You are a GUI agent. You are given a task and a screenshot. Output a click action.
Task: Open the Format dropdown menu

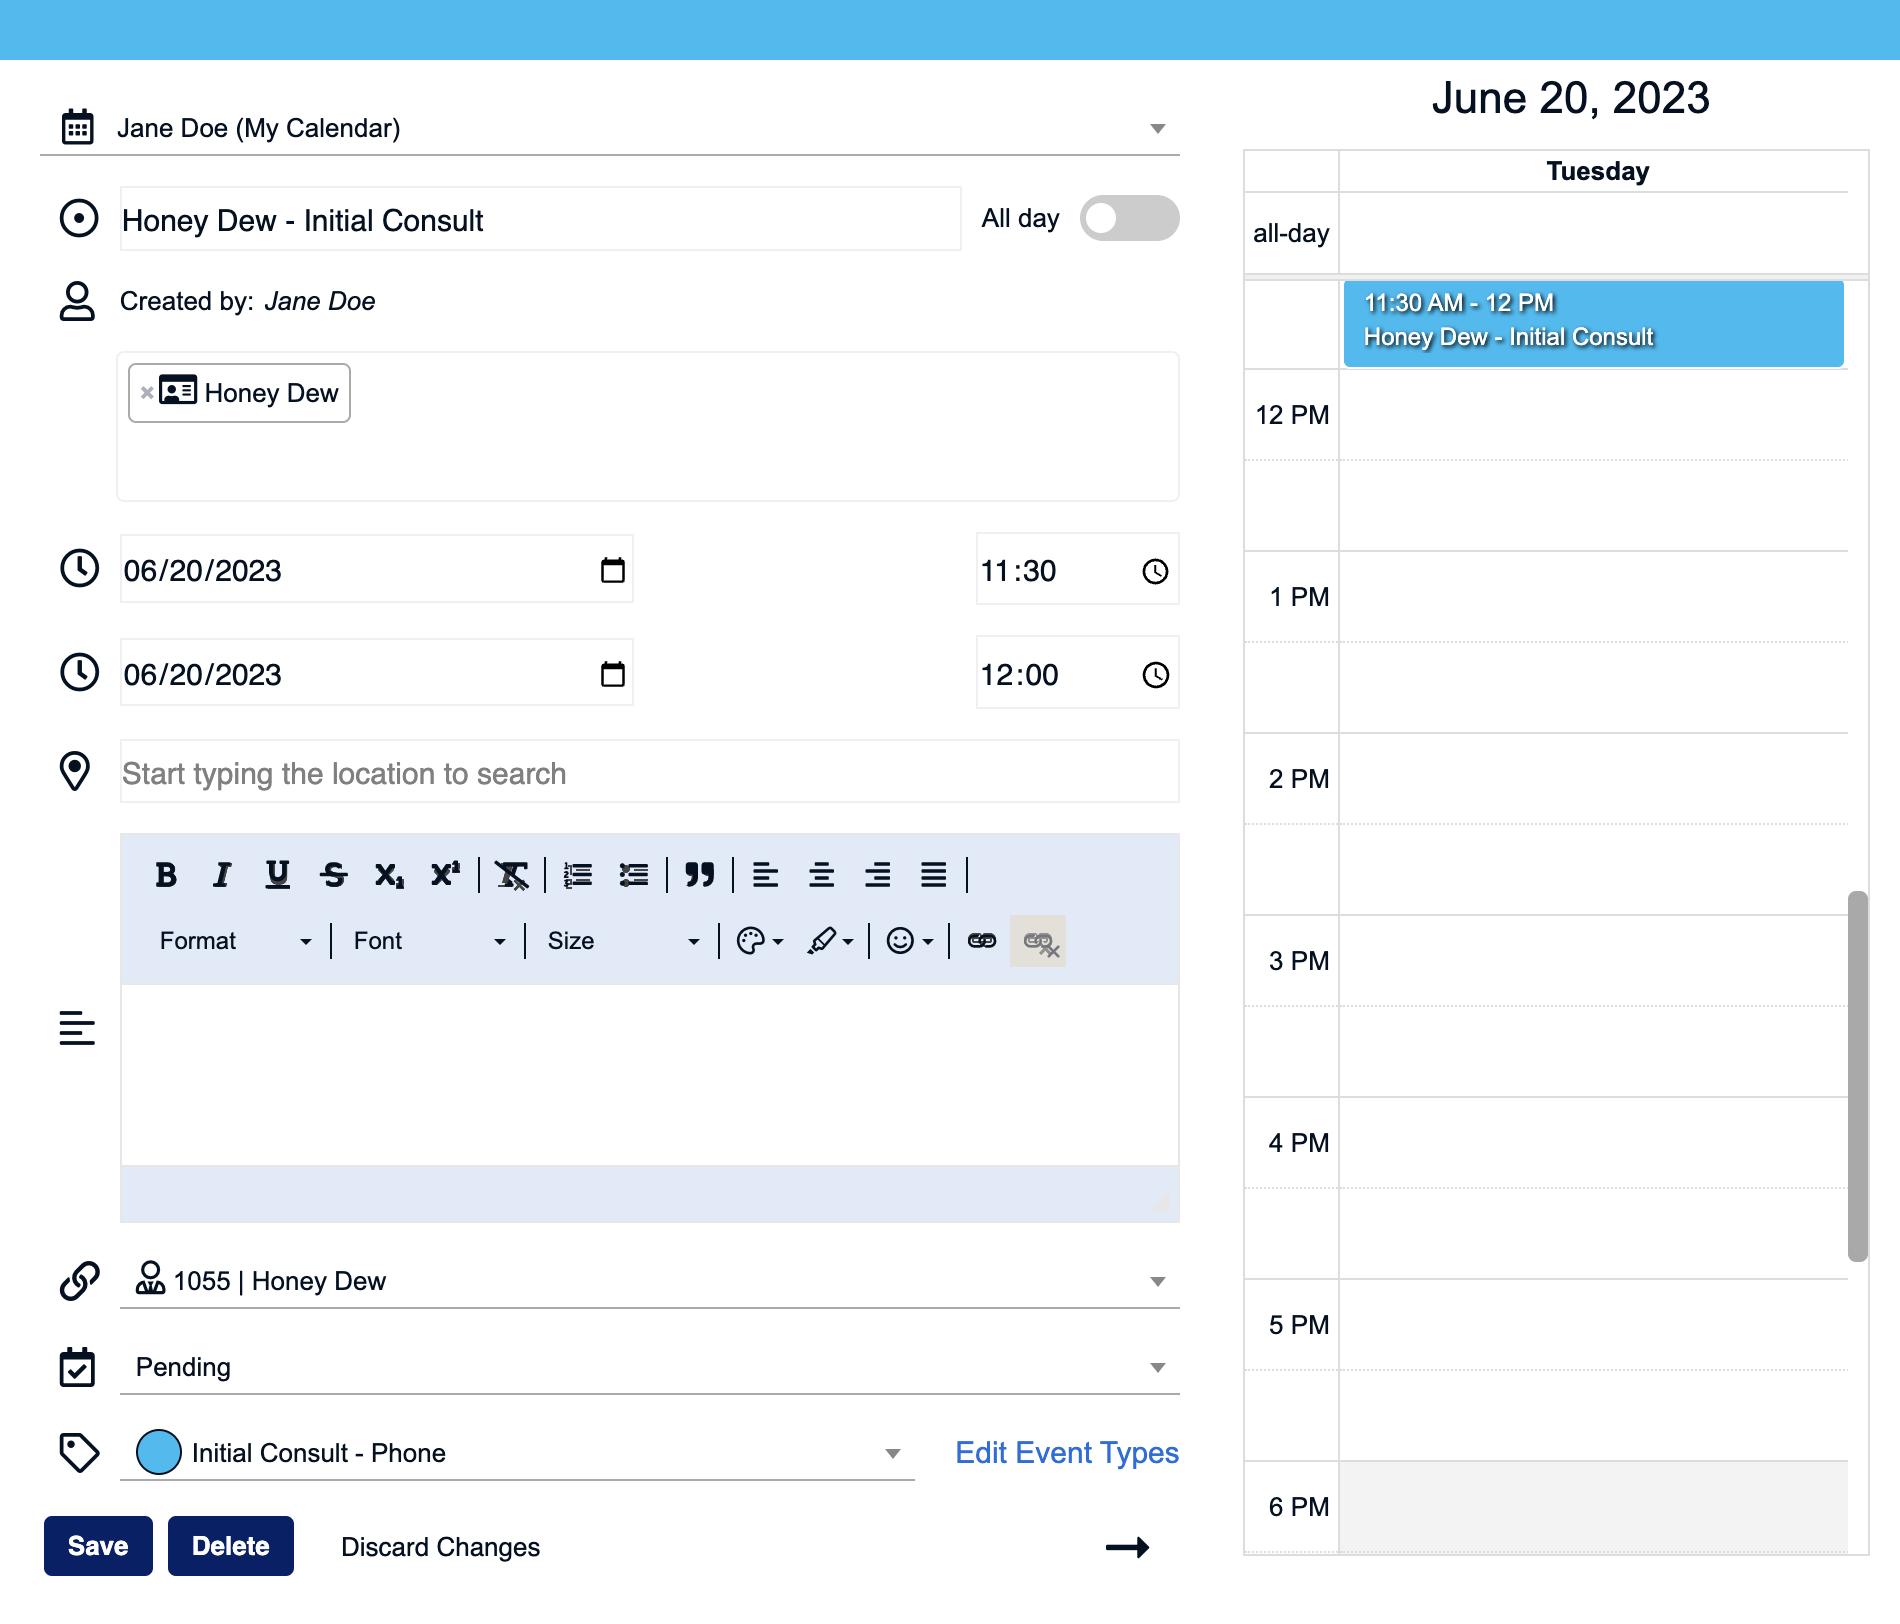point(236,941)
